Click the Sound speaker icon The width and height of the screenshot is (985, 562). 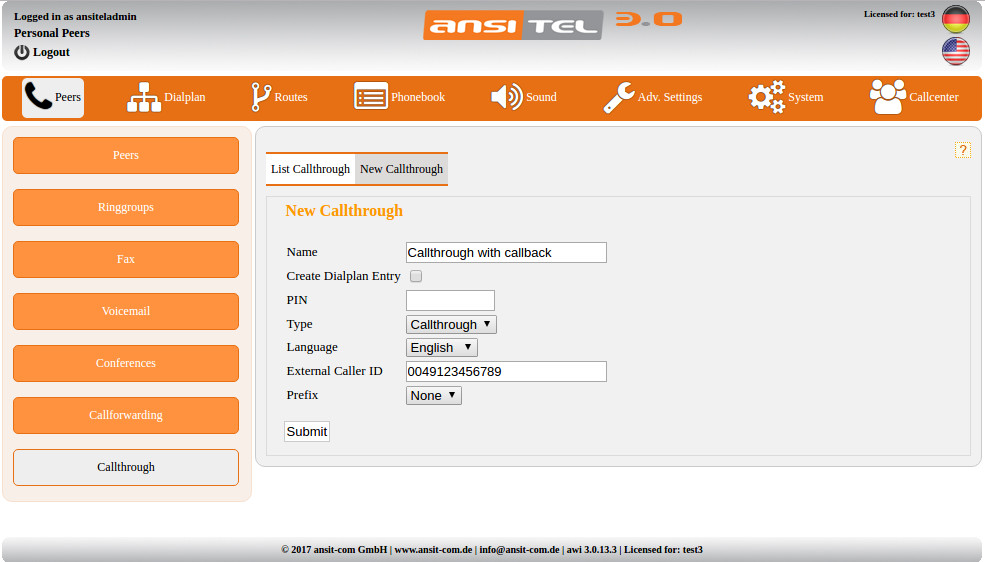coord(506,97)
